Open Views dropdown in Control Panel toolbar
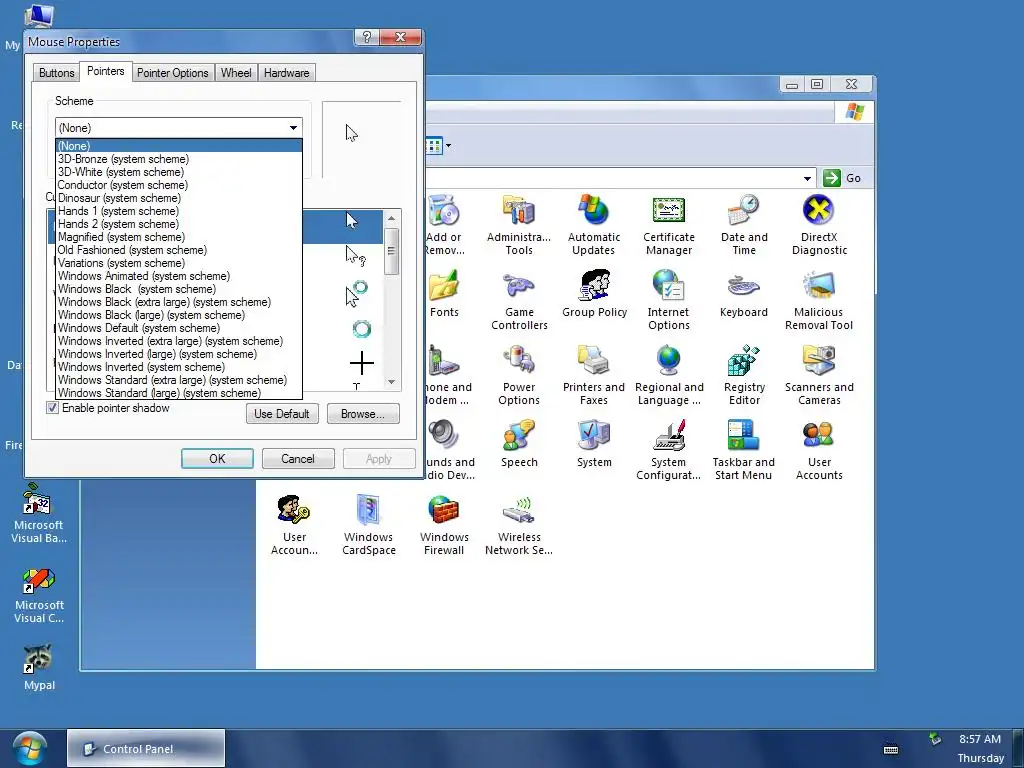Image resolution: width=1024 pixels, height=768 pixels. click(x=448, y=146)
